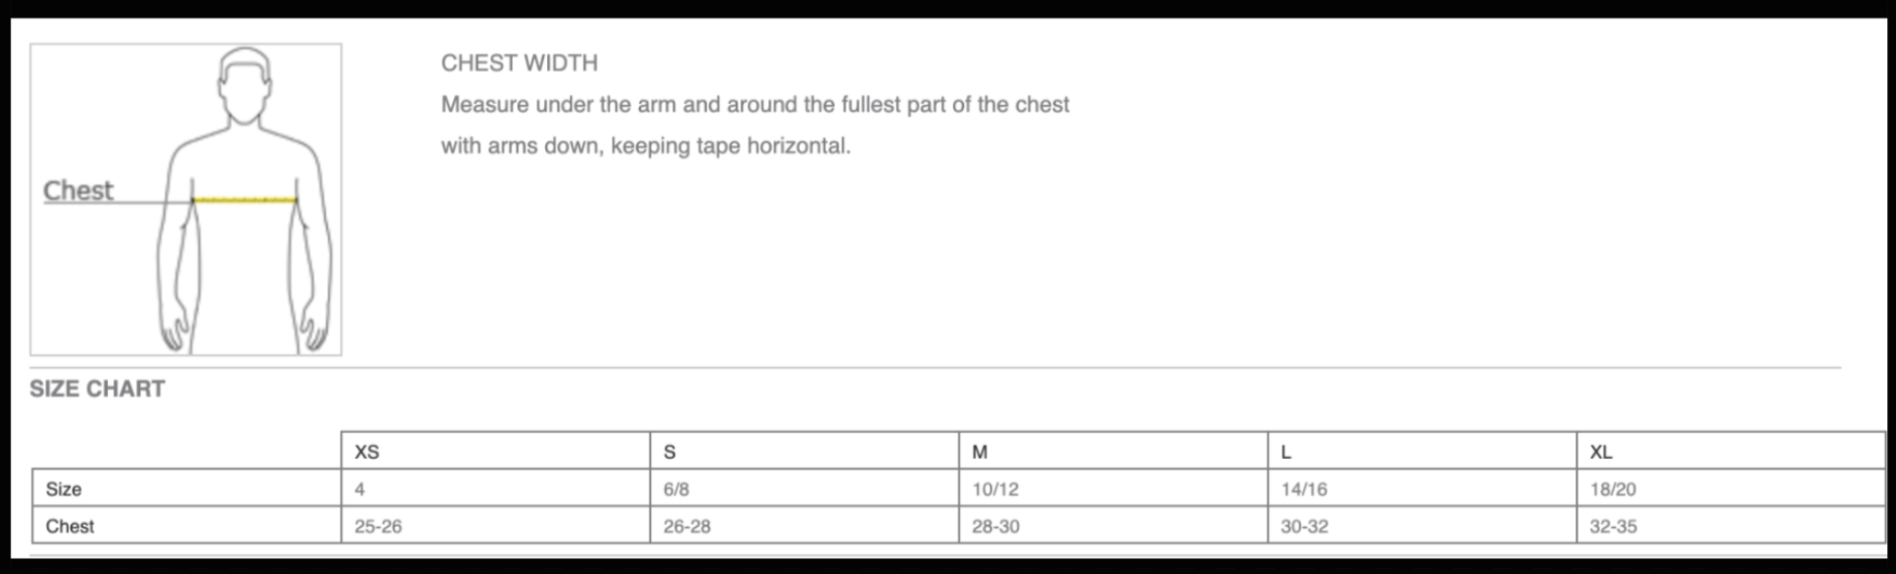Click the SIZE CHART heading

coord(97,389)
